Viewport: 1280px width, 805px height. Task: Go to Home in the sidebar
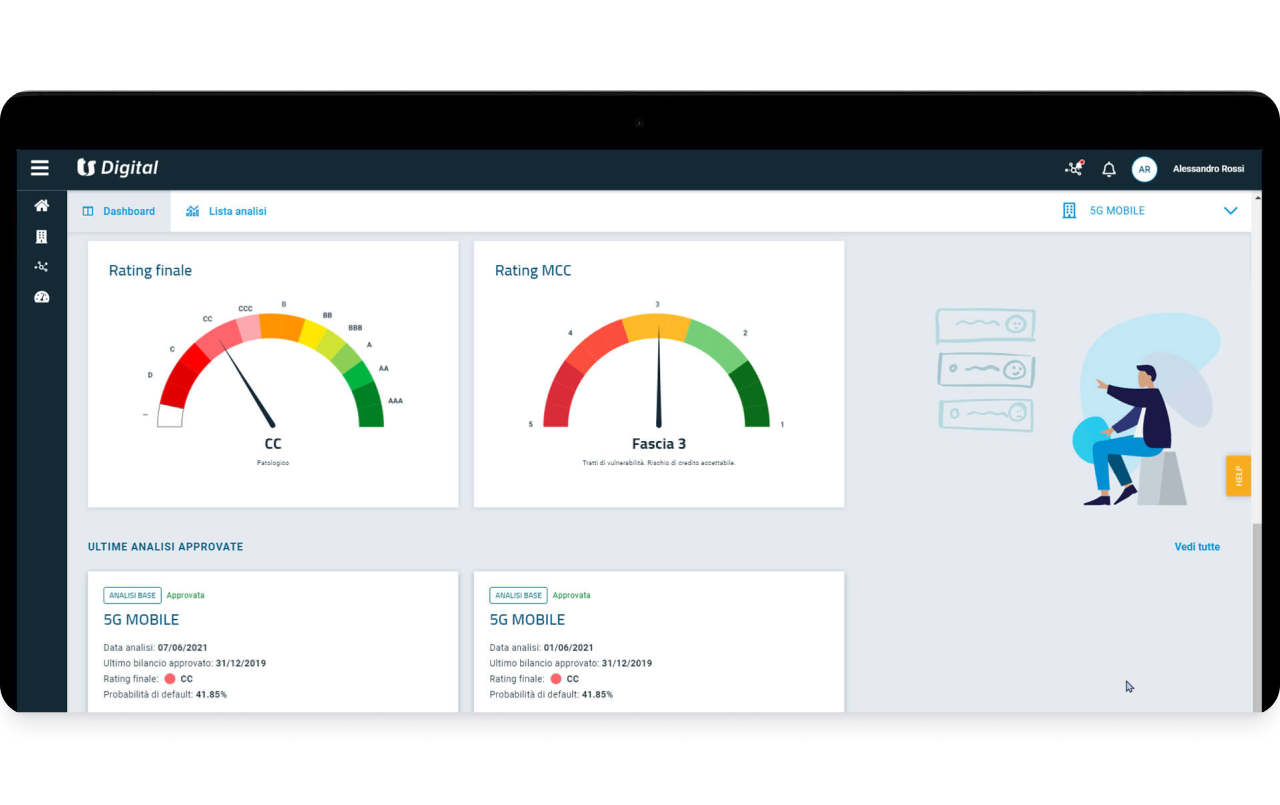point(41,206)
